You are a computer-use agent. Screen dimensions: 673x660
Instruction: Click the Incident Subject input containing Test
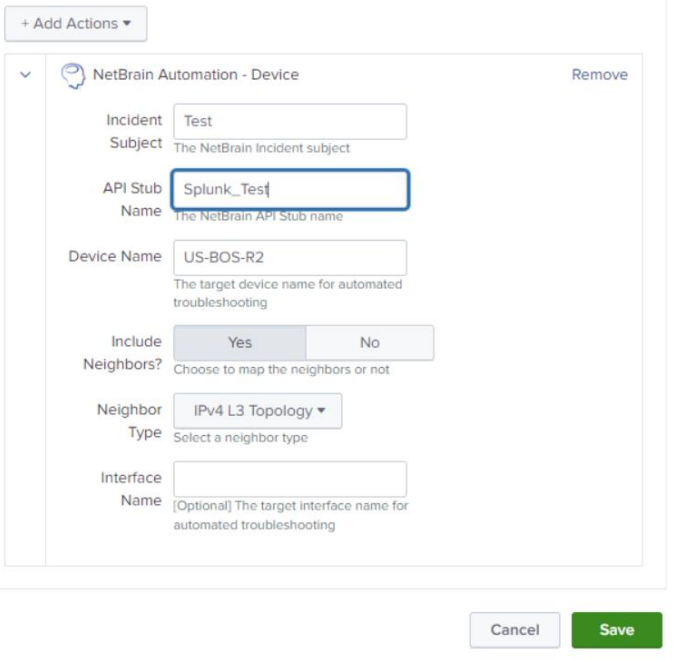pyautogui.click(x=290, y=121)
